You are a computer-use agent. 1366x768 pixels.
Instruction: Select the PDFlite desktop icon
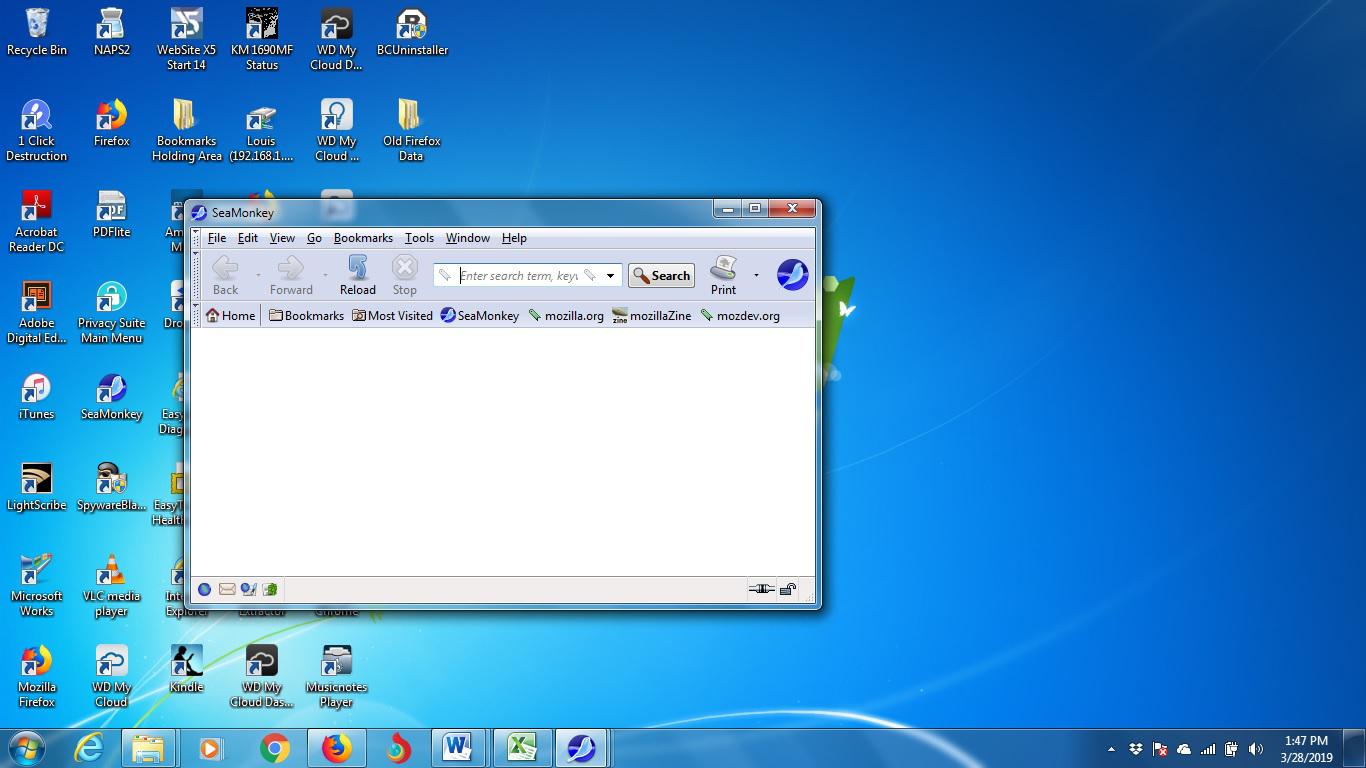112,215
